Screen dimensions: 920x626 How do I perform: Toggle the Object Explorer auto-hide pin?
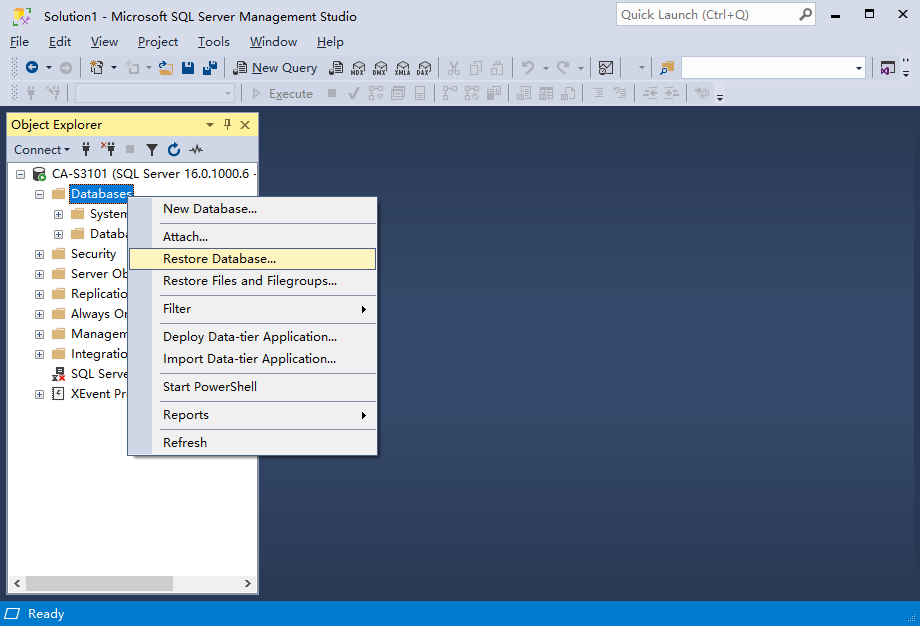click(227, 125)
